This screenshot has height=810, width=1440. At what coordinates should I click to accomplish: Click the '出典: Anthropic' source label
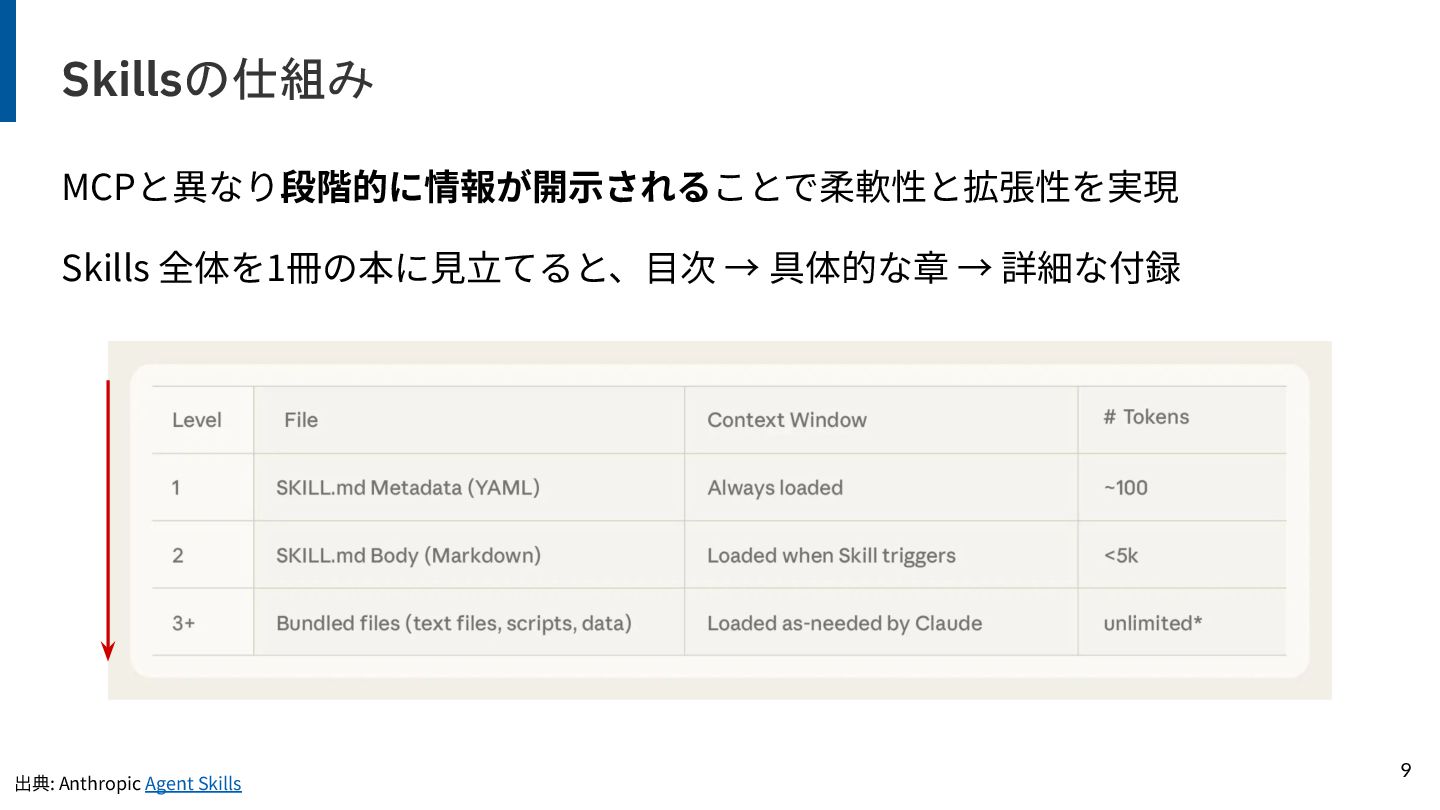point(78,783)
